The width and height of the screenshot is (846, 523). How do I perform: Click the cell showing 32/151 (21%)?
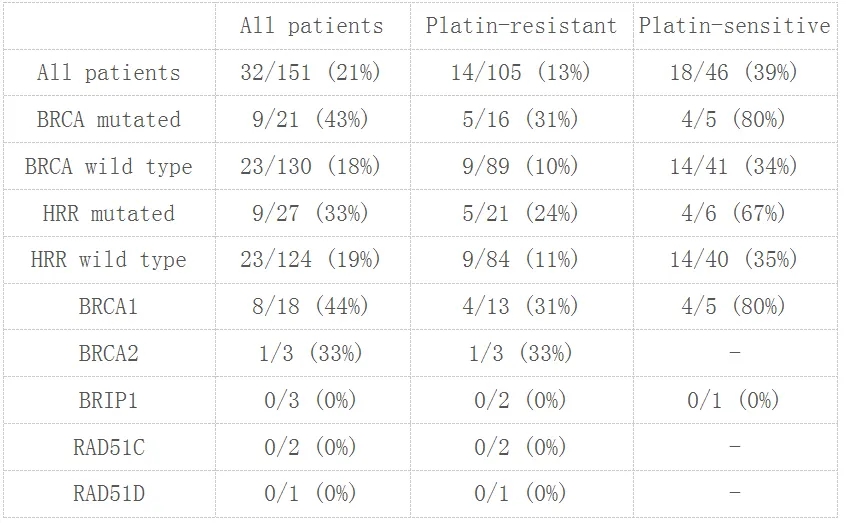pyautogui.click(x=311, y=73)
